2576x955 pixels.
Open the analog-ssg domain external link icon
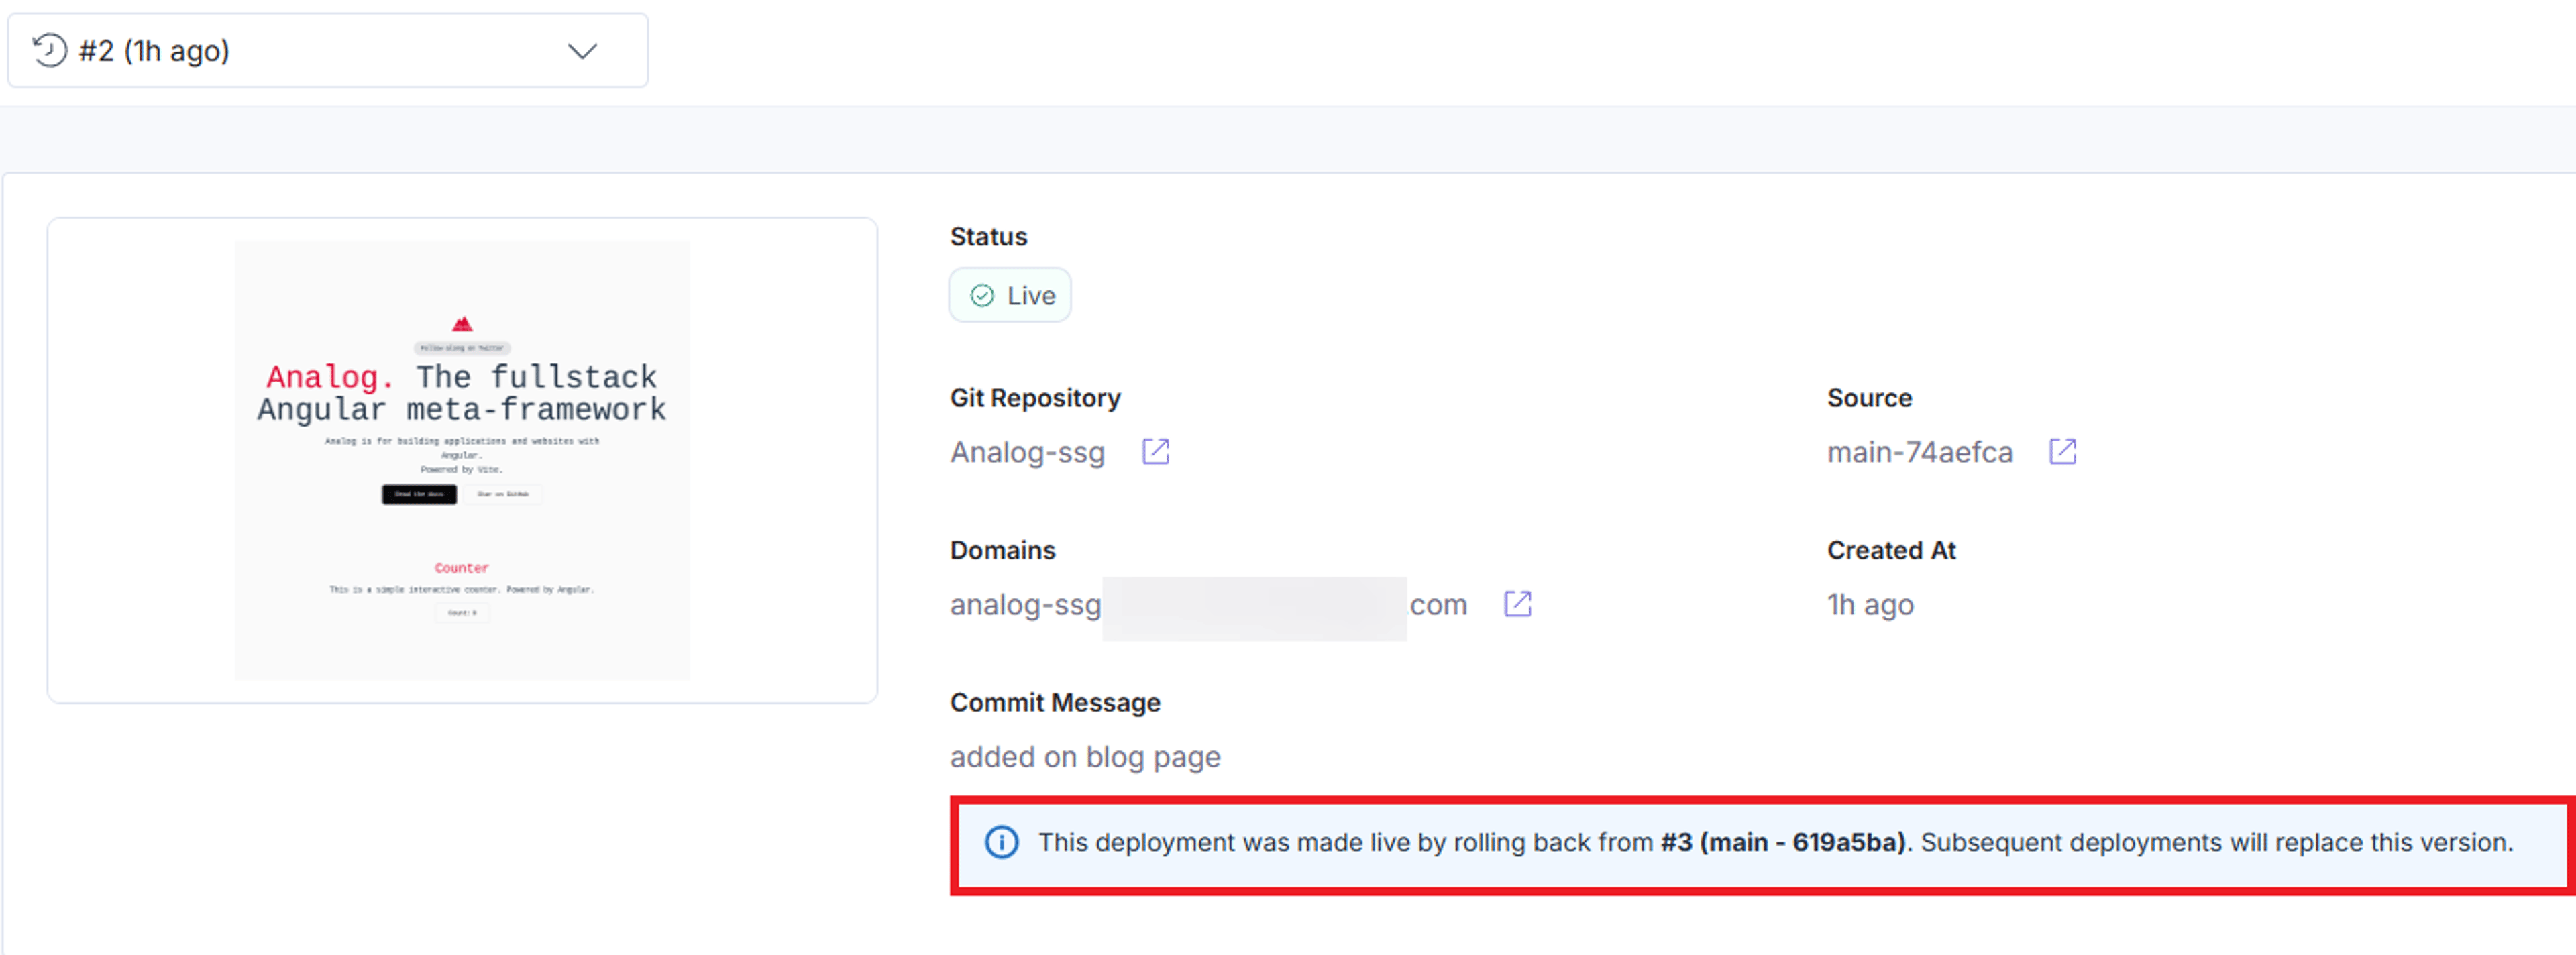pos(1517,604)
